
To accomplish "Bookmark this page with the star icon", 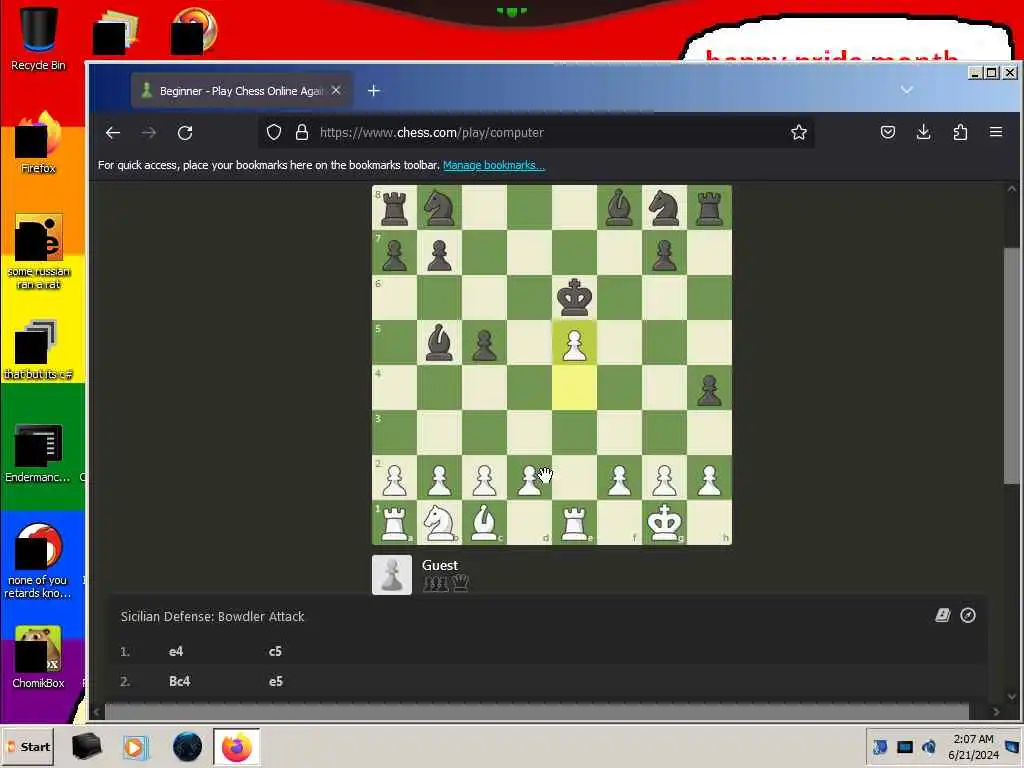I will [799, 133].
